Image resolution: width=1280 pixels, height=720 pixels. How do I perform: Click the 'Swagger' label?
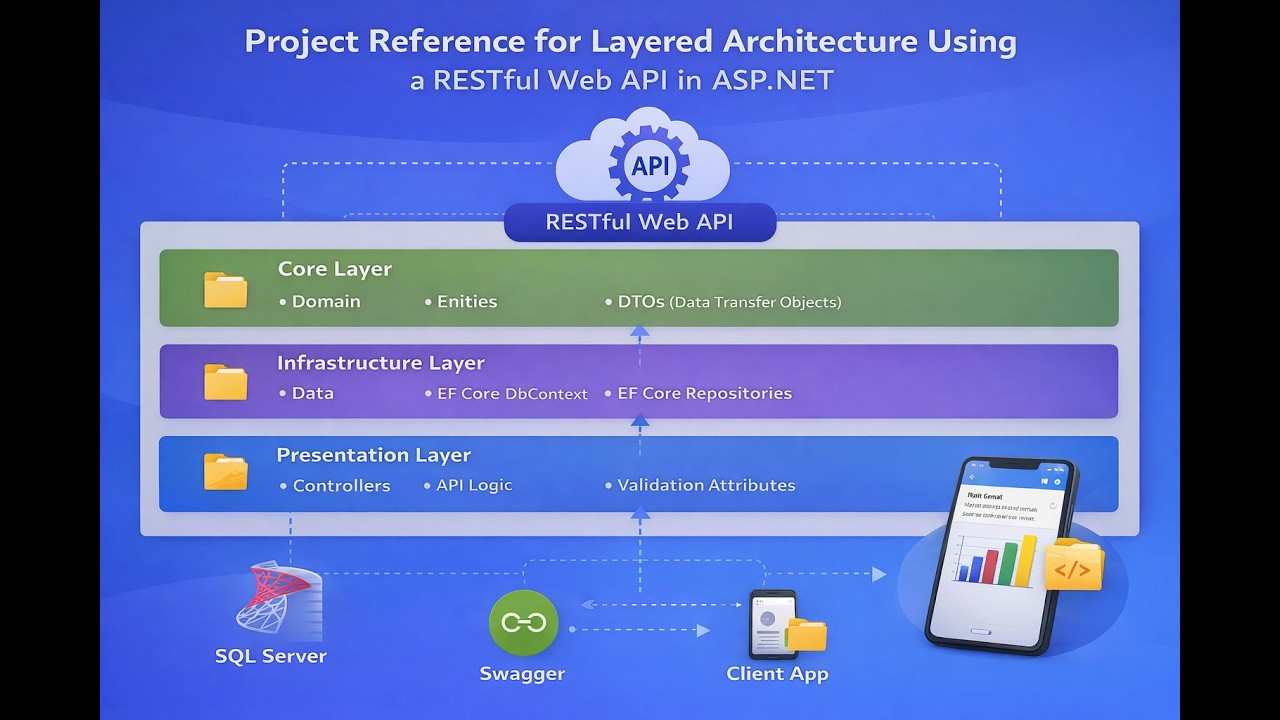tap(522, 674)
